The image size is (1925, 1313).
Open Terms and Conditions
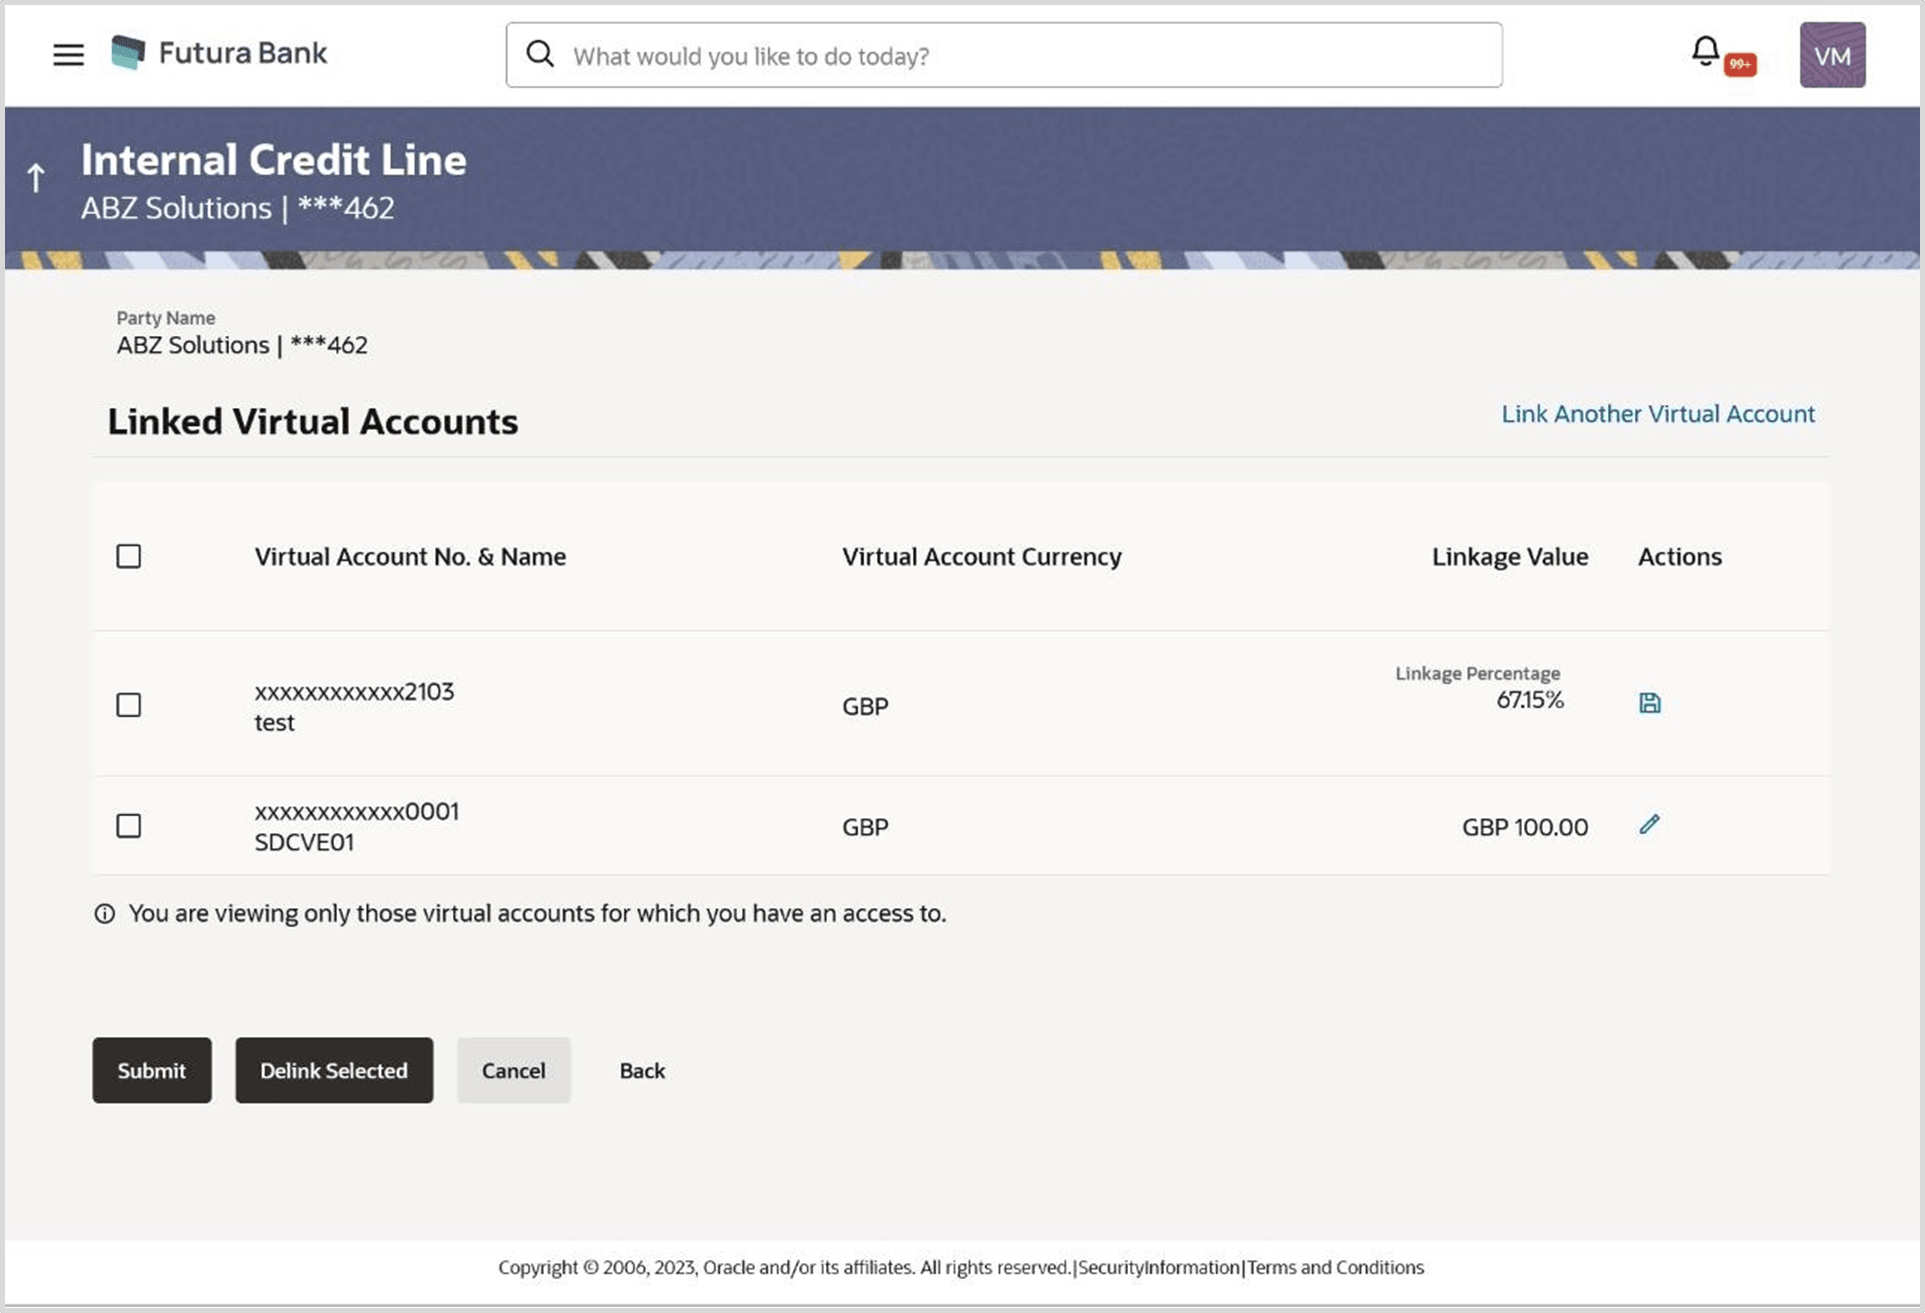point(1336,1267)
